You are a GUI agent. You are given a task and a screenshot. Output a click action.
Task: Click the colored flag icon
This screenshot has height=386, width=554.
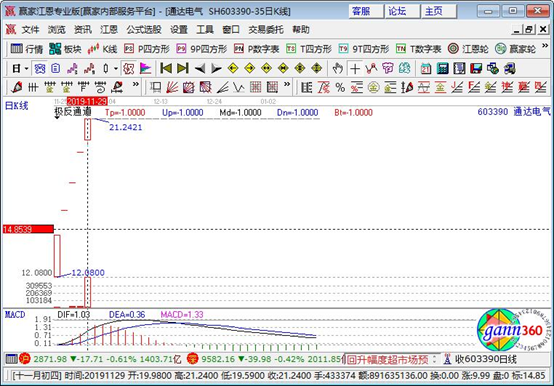[x=146, y=68]
